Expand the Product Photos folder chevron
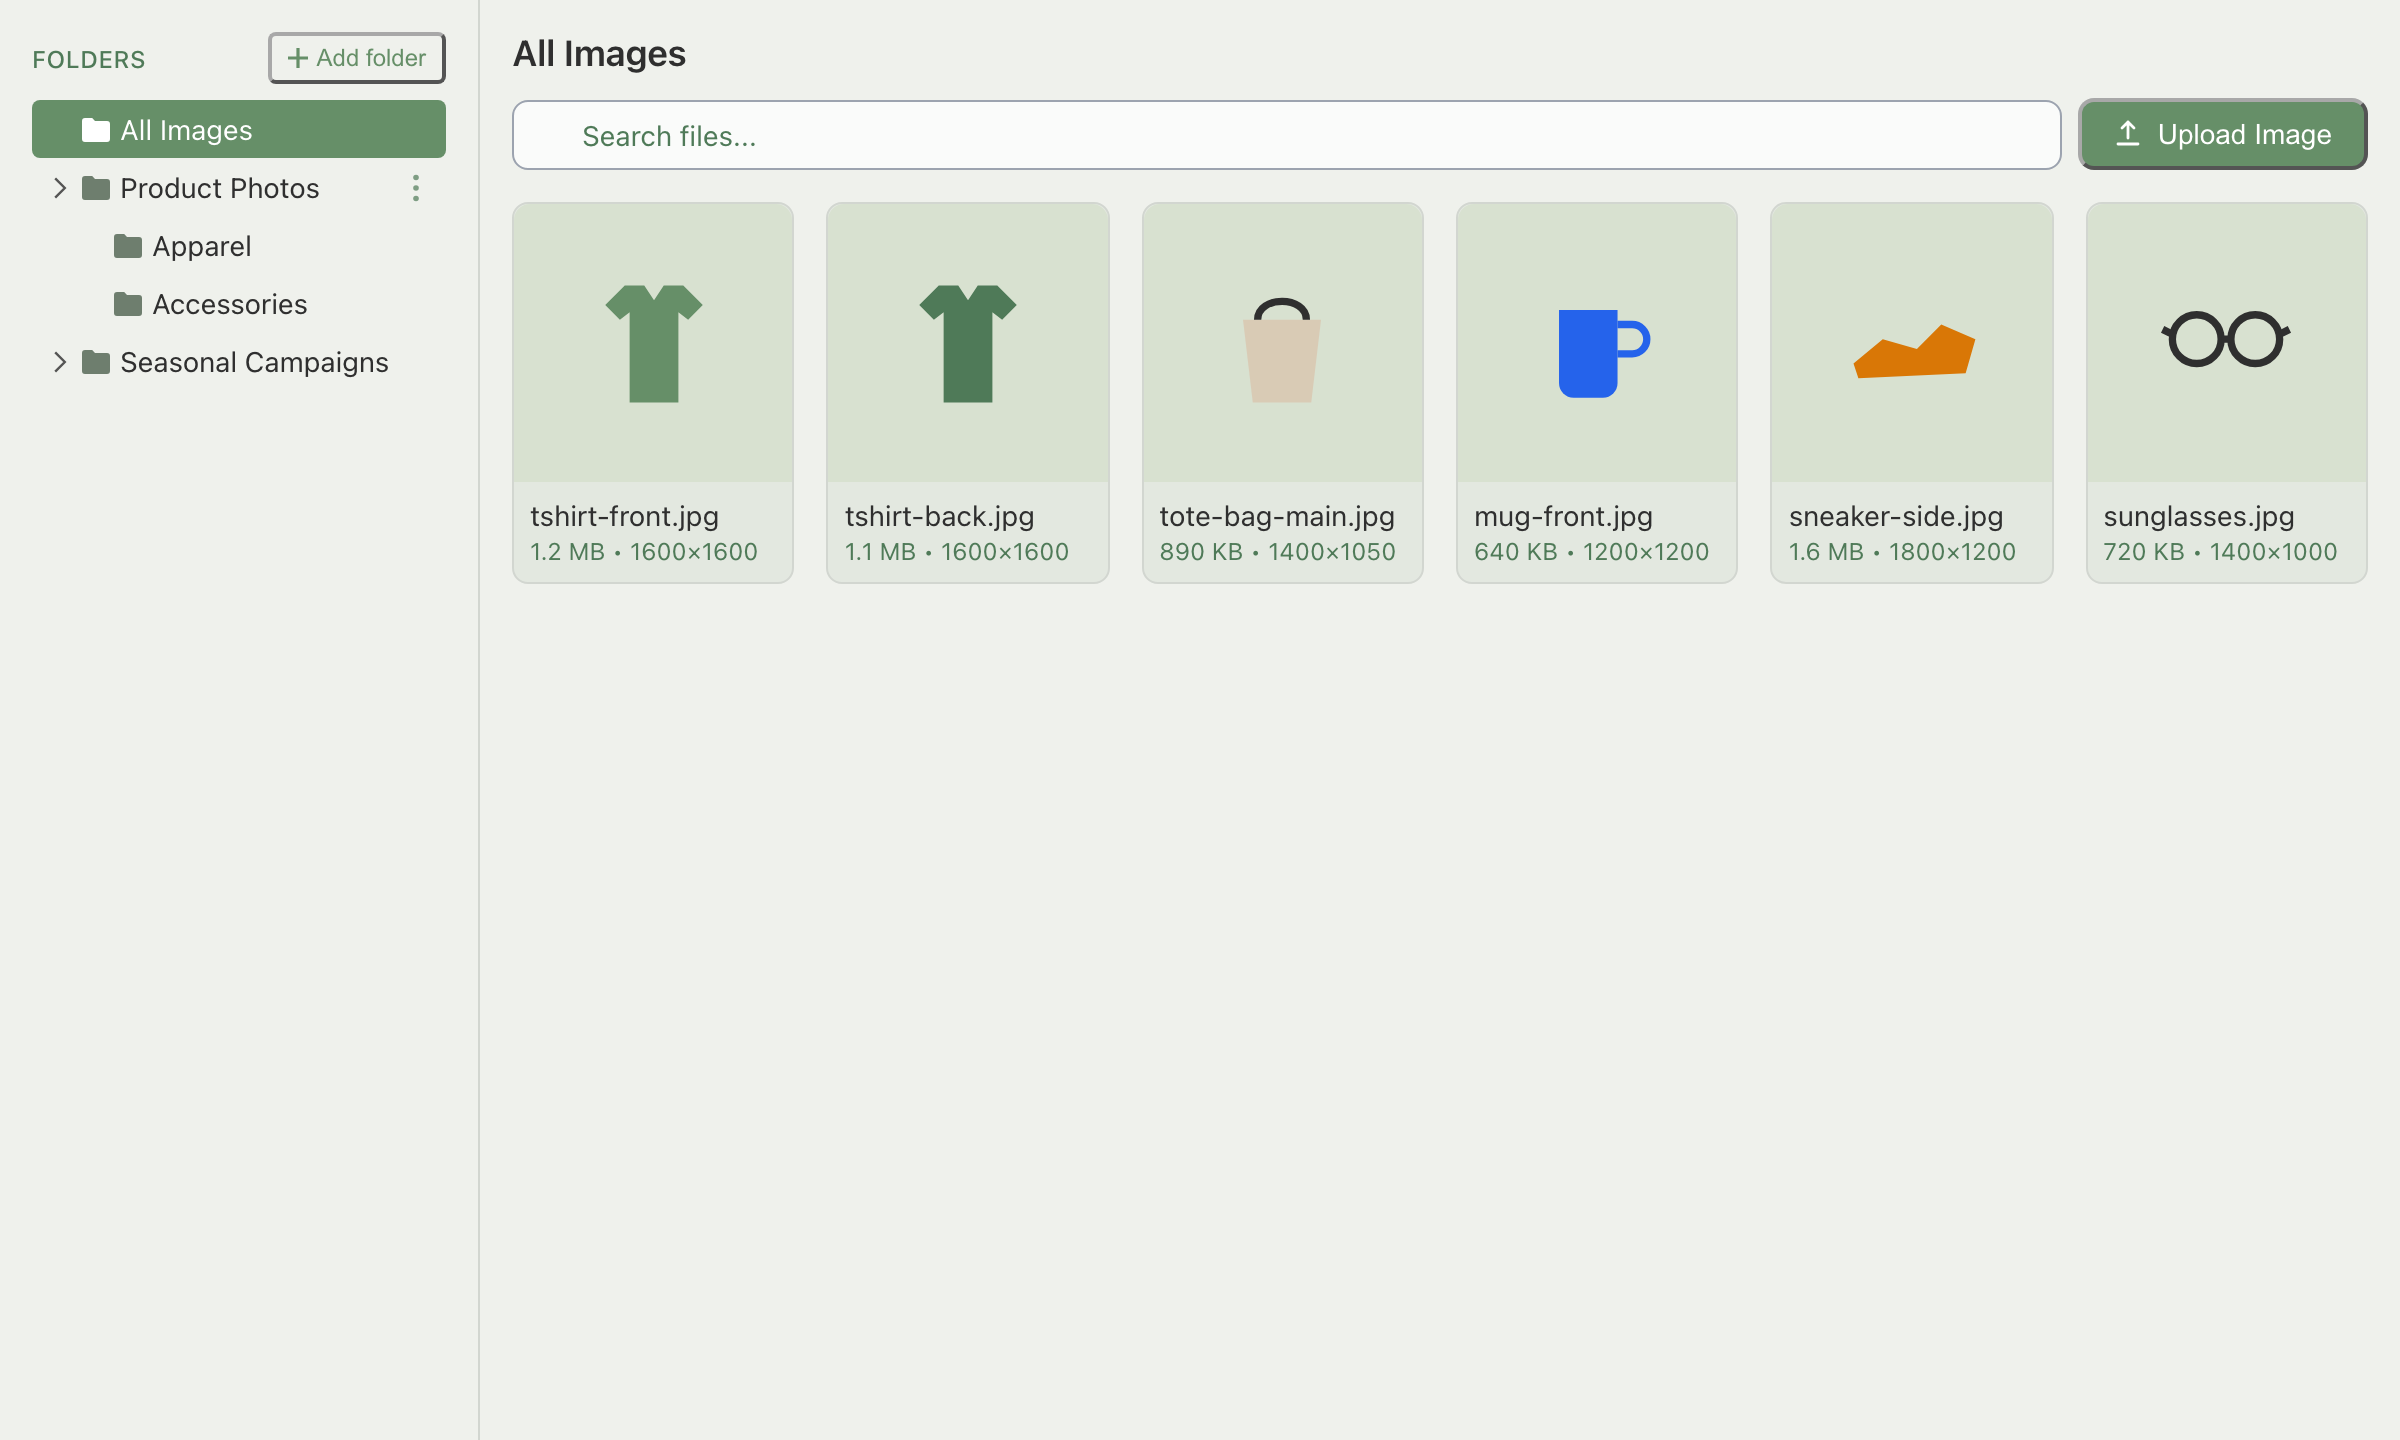The width and height of the screenshot is (2400, 1440). (60, 188)
